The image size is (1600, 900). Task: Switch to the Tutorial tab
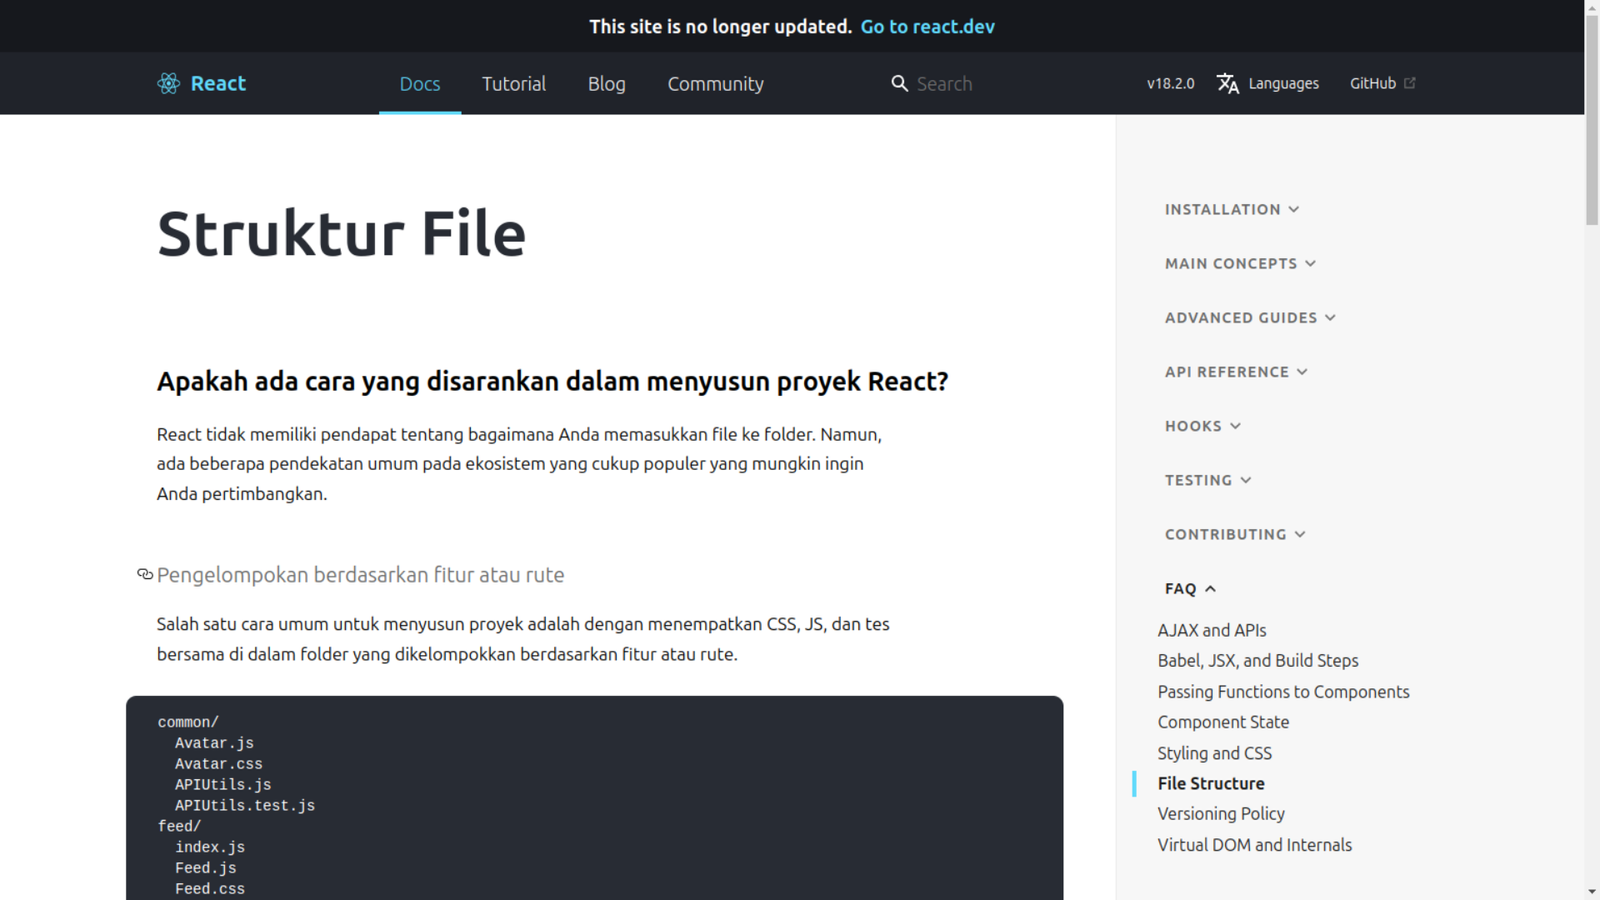(x=513, y=84)
